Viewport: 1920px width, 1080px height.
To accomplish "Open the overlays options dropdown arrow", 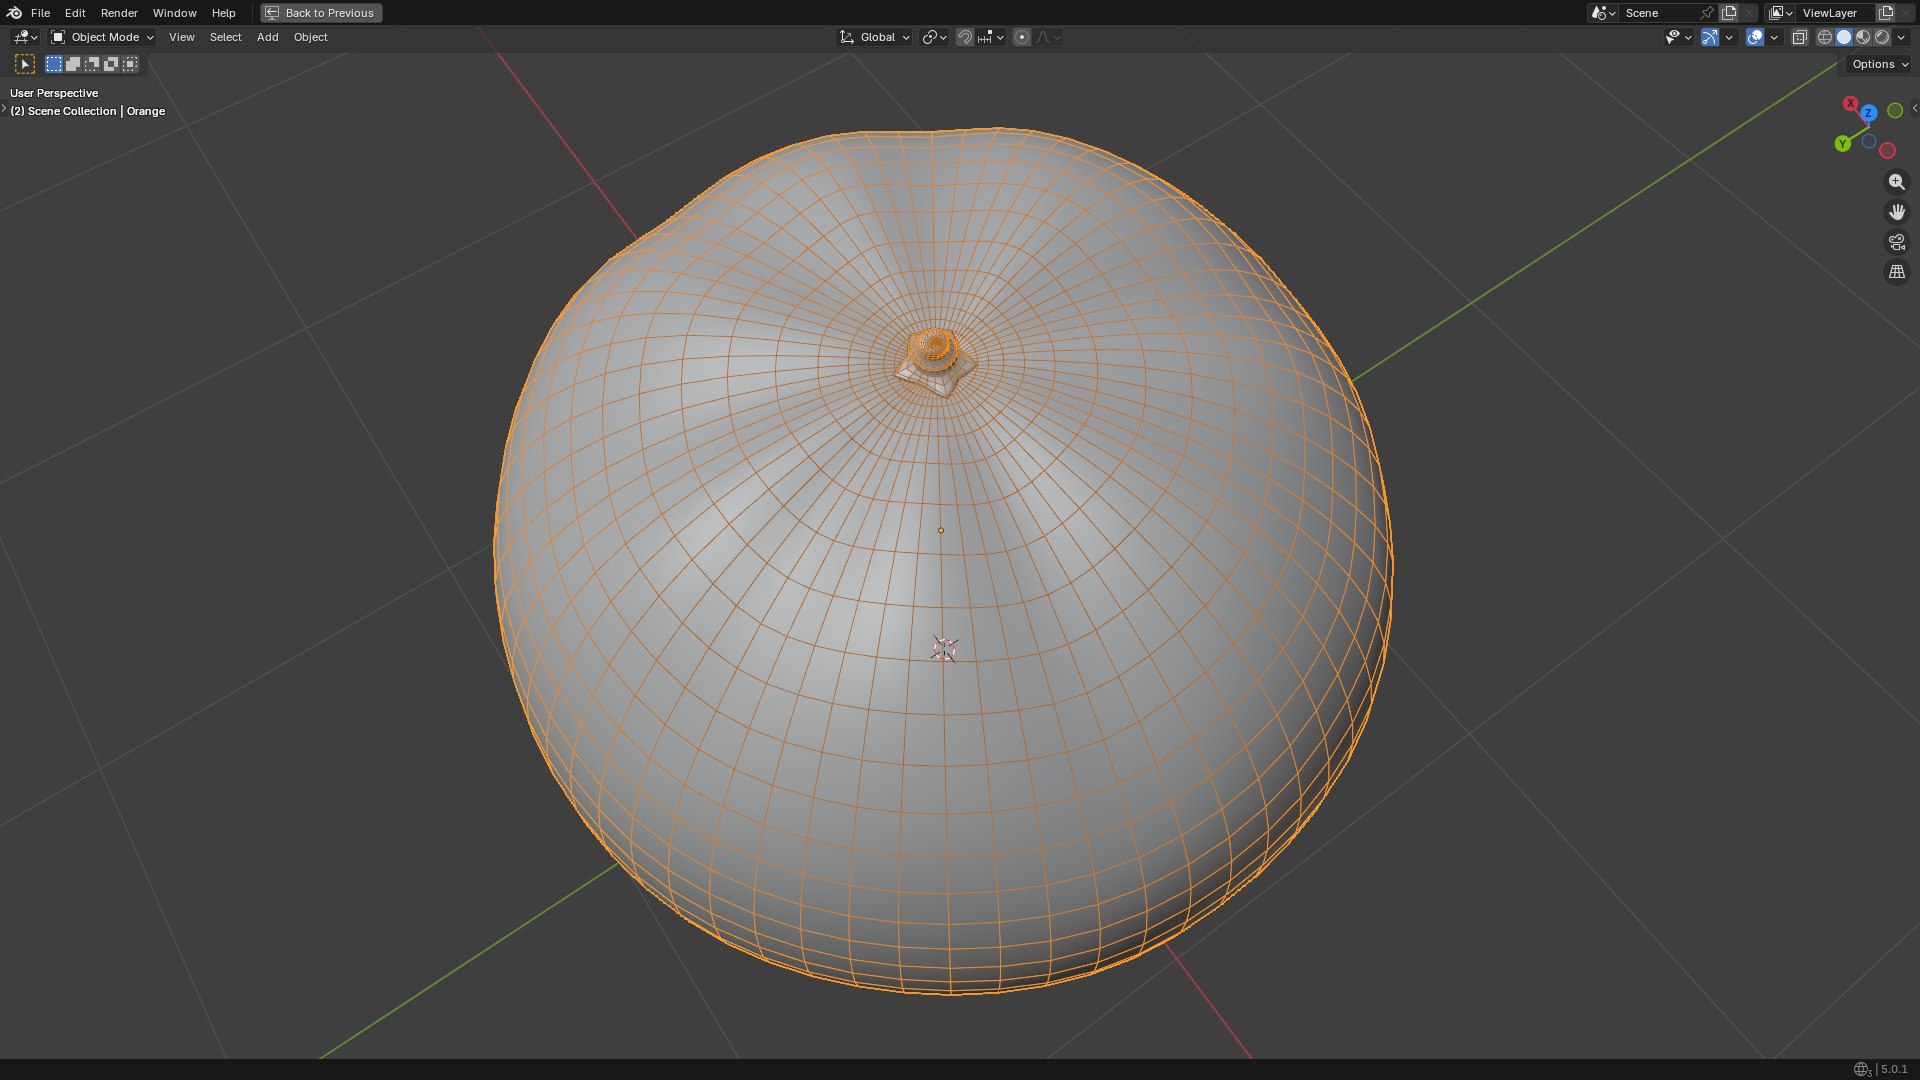I will pos(1774,37).
